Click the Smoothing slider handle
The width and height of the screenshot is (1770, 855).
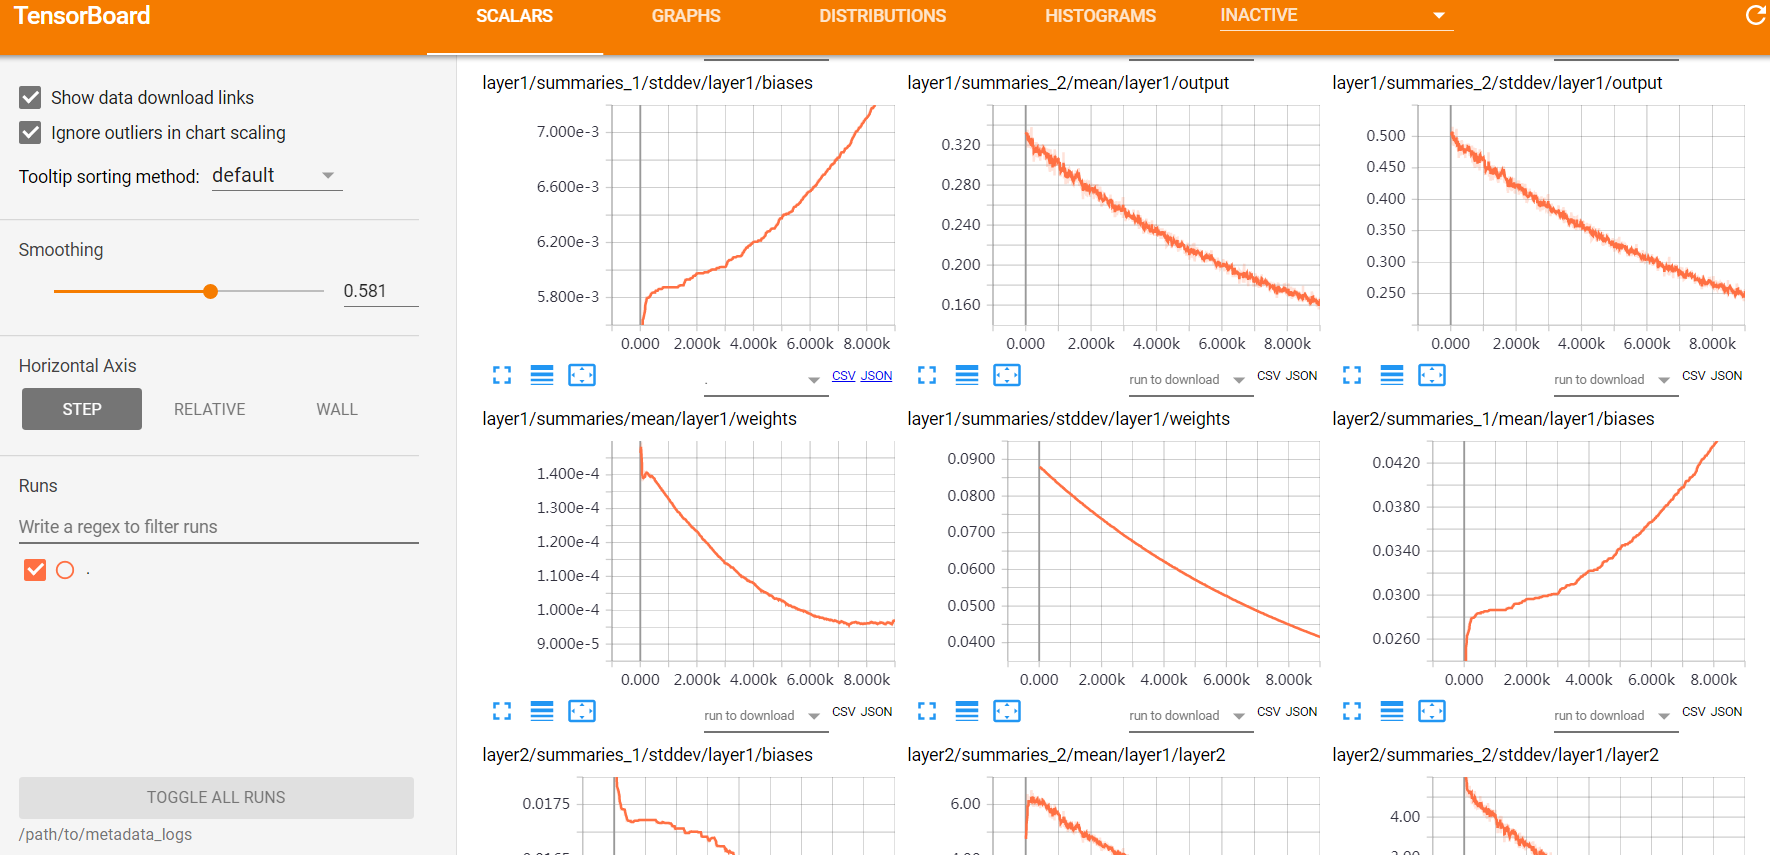point(210,291)
